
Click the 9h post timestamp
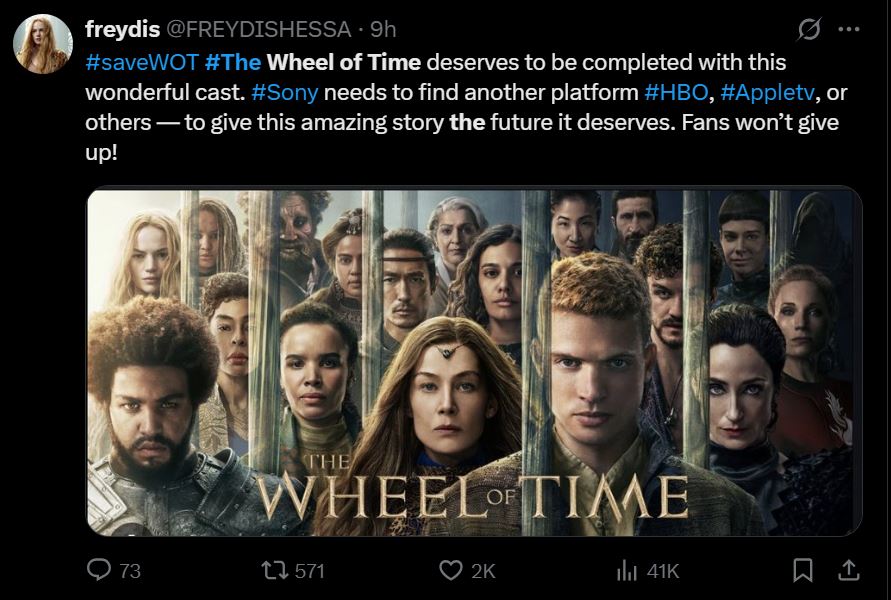[383, 30]
